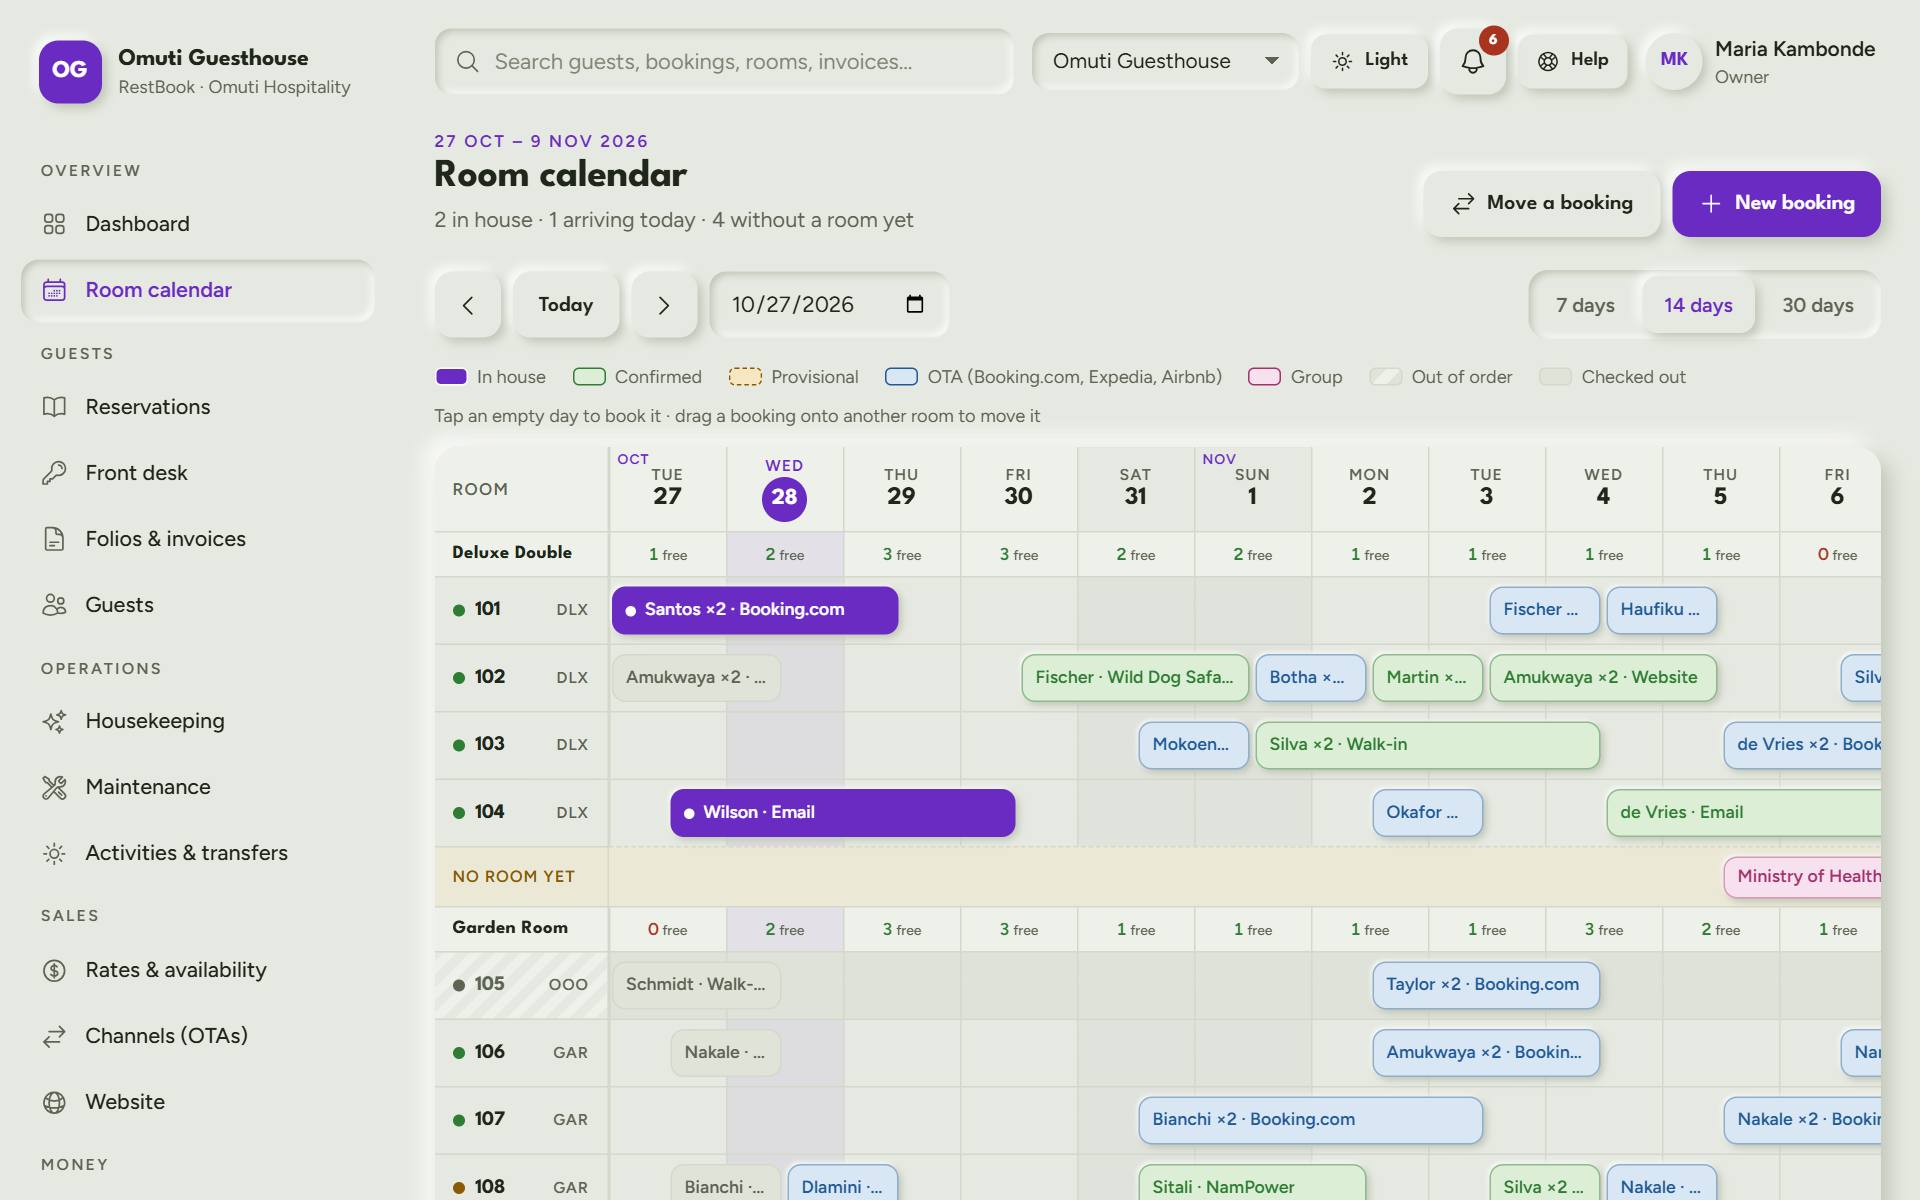
Task: Go to previous period arrow
Action: (468, 305)
